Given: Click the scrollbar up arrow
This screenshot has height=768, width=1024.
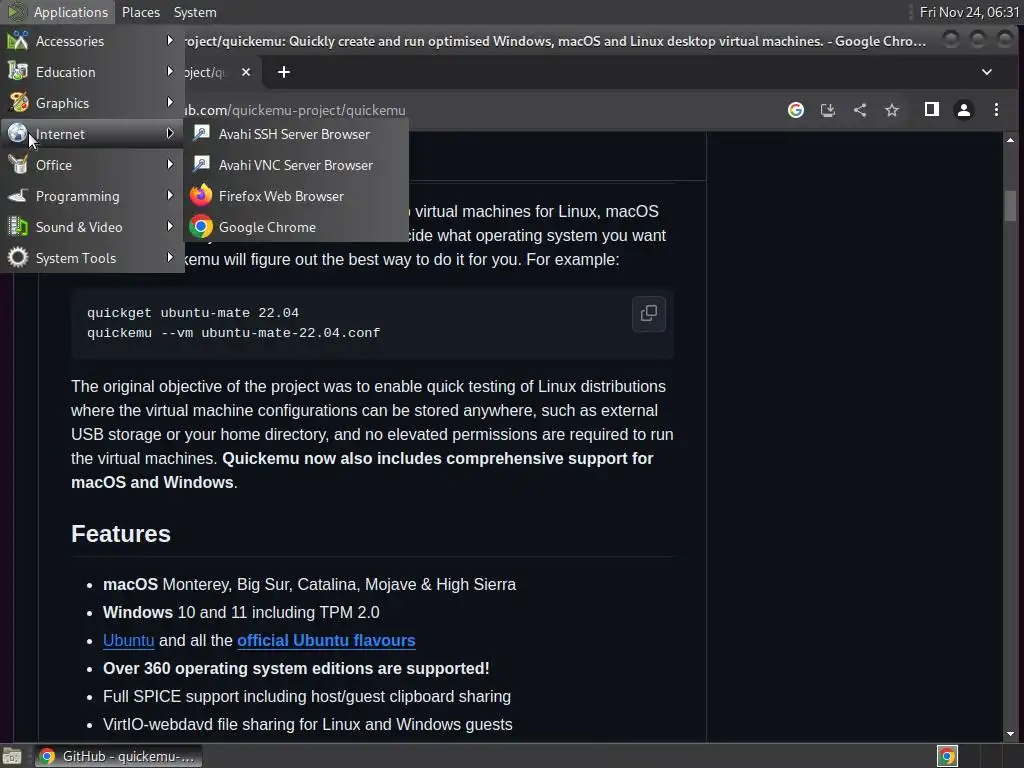Looking at the screenshot, I should point(1010,140).
